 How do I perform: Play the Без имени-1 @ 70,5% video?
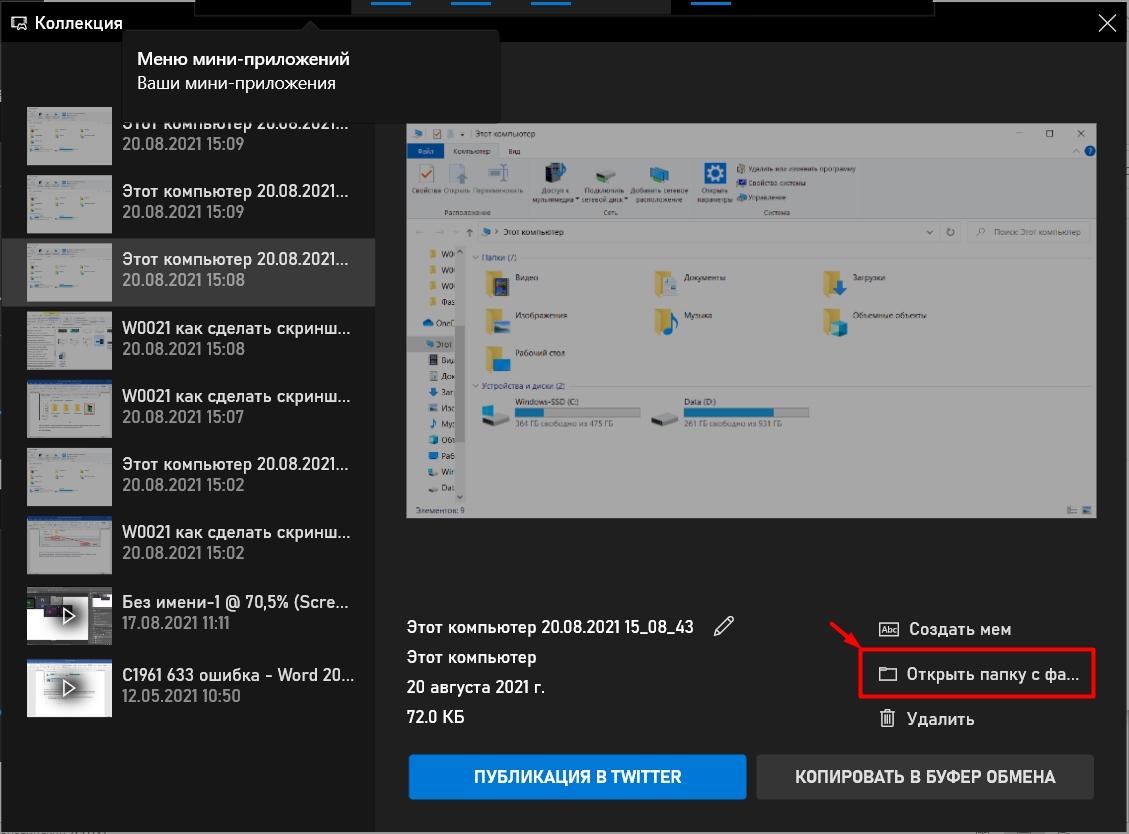[69, 616]
